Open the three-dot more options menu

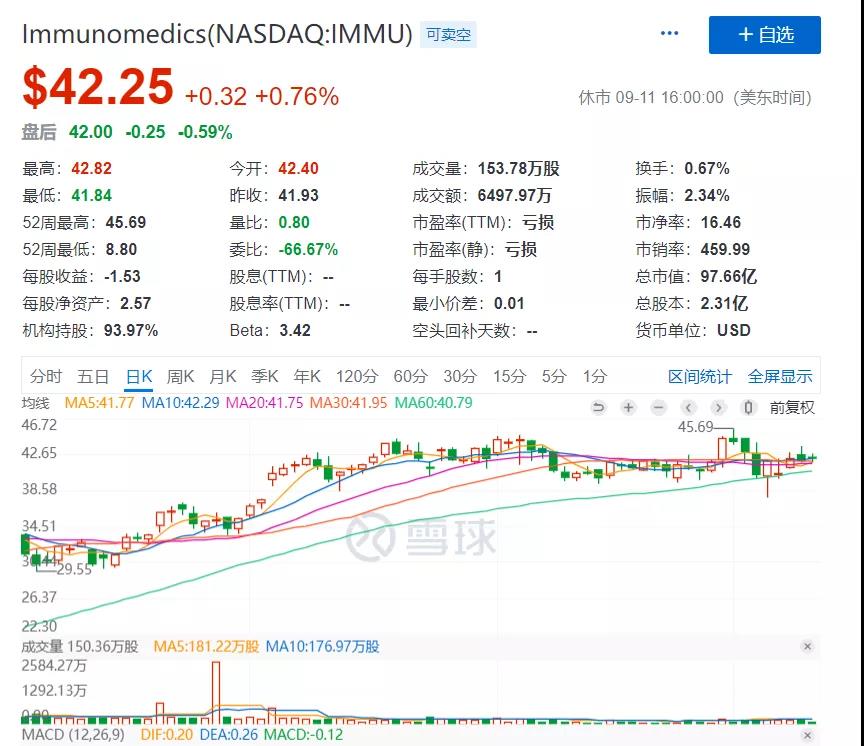[x=669, y=34]
